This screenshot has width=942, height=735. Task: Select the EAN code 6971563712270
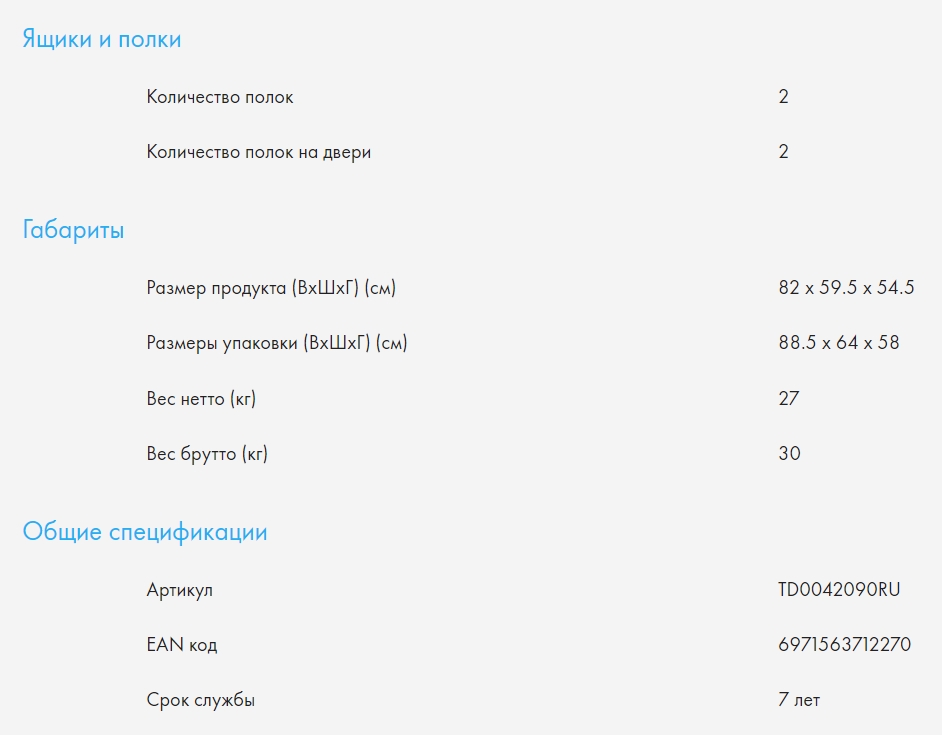click(x=844, y=645)
